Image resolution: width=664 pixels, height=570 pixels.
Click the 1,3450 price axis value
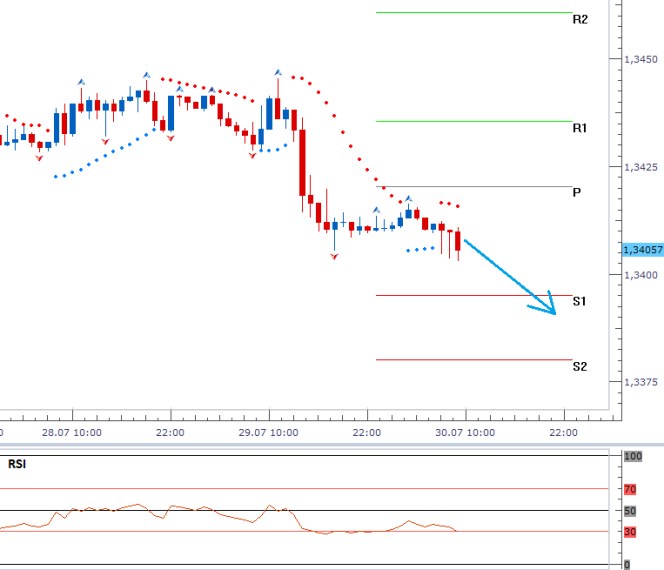[x=641, y=59]
